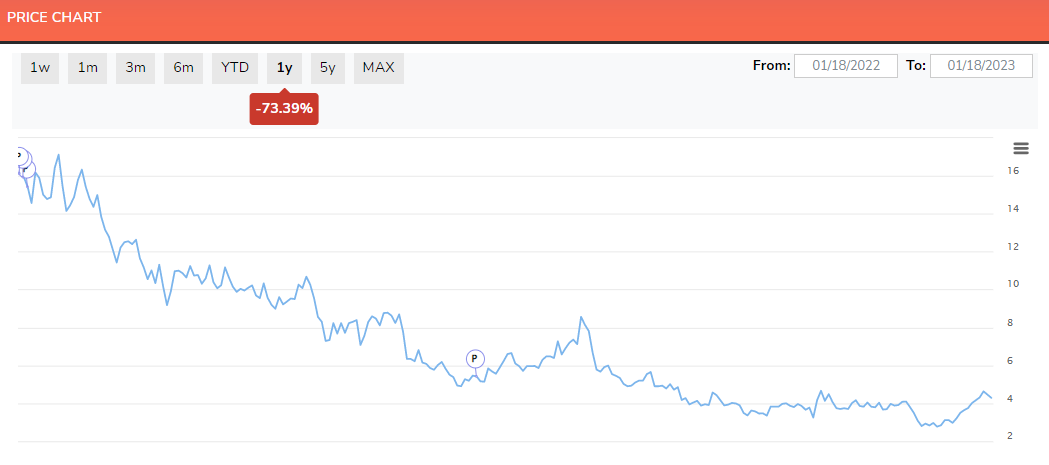Click the From date field
The width and height of the screenshot is (1049, 465).
846,66
